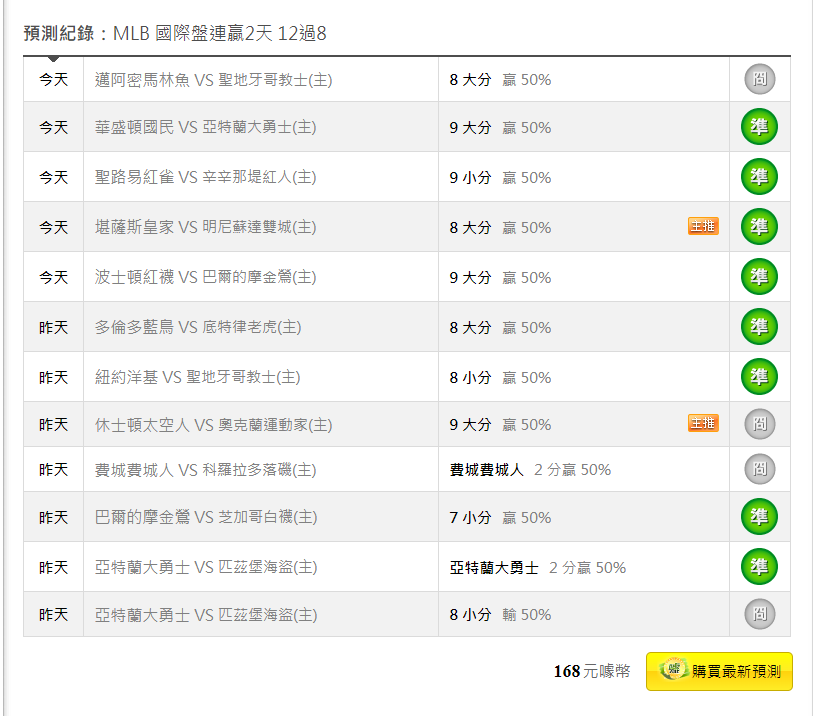Click prediction 8 小分 in 紐約洋基 row
Viewport: 814px width, 716px height.
coord(470,377)
